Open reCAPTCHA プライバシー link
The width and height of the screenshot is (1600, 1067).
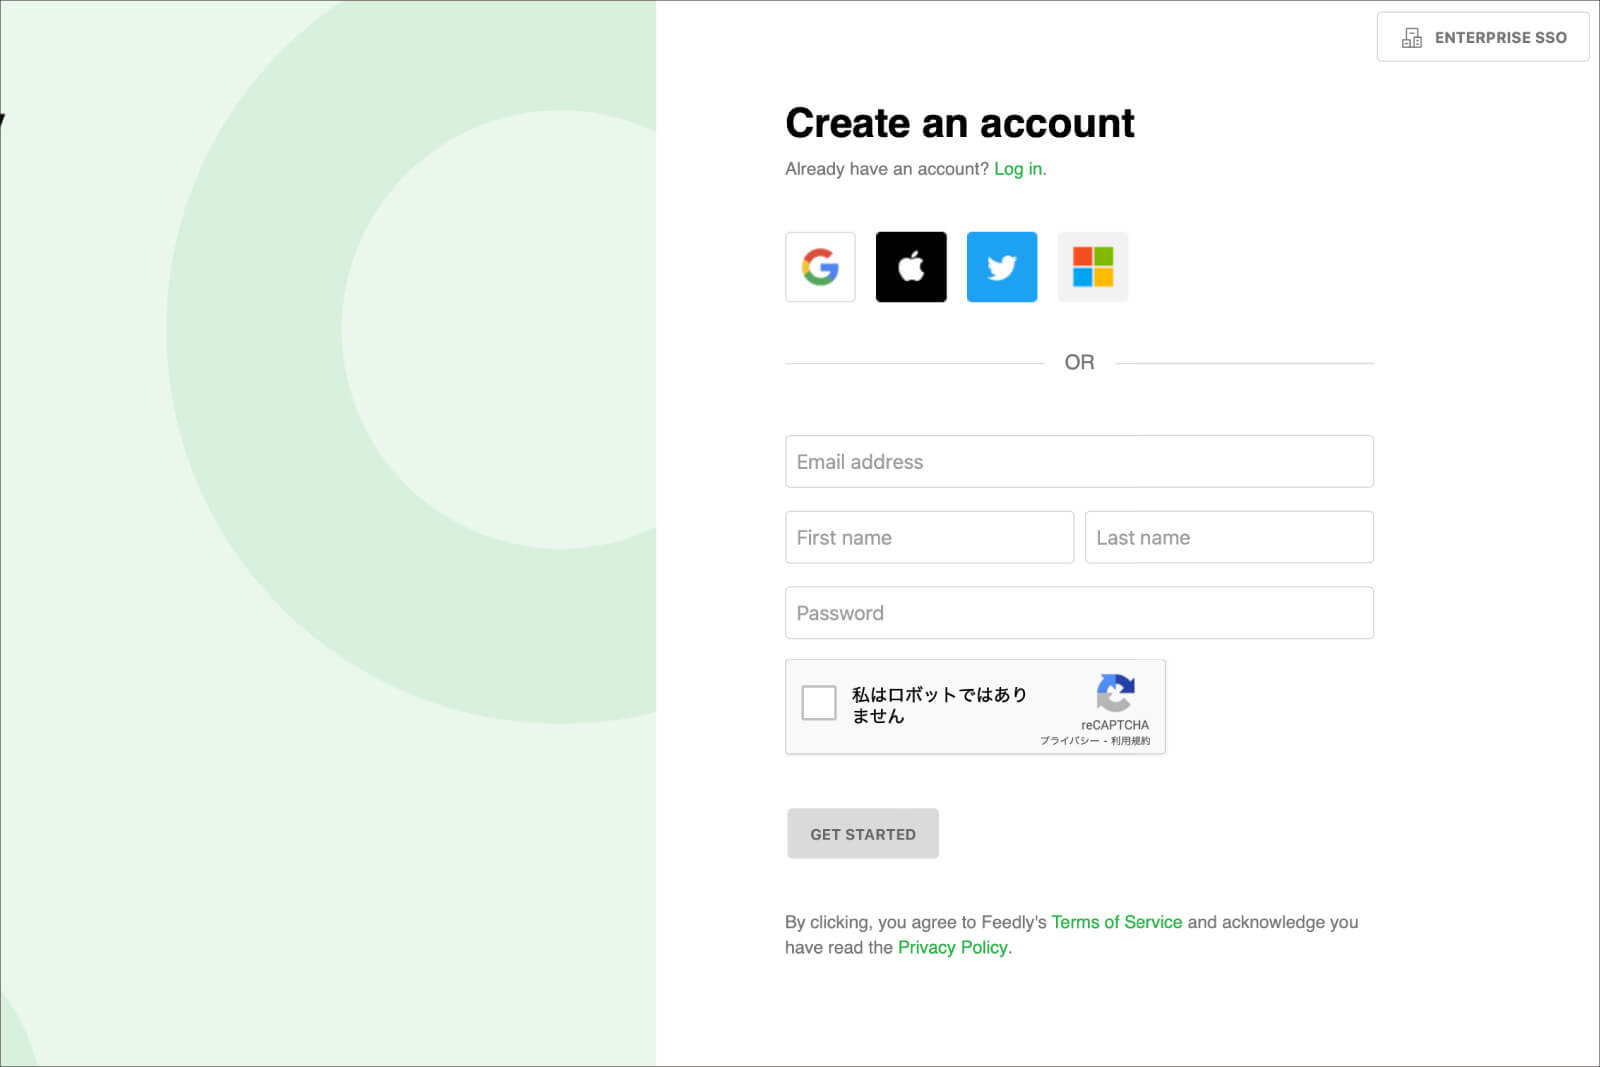tap(1069, 741)
